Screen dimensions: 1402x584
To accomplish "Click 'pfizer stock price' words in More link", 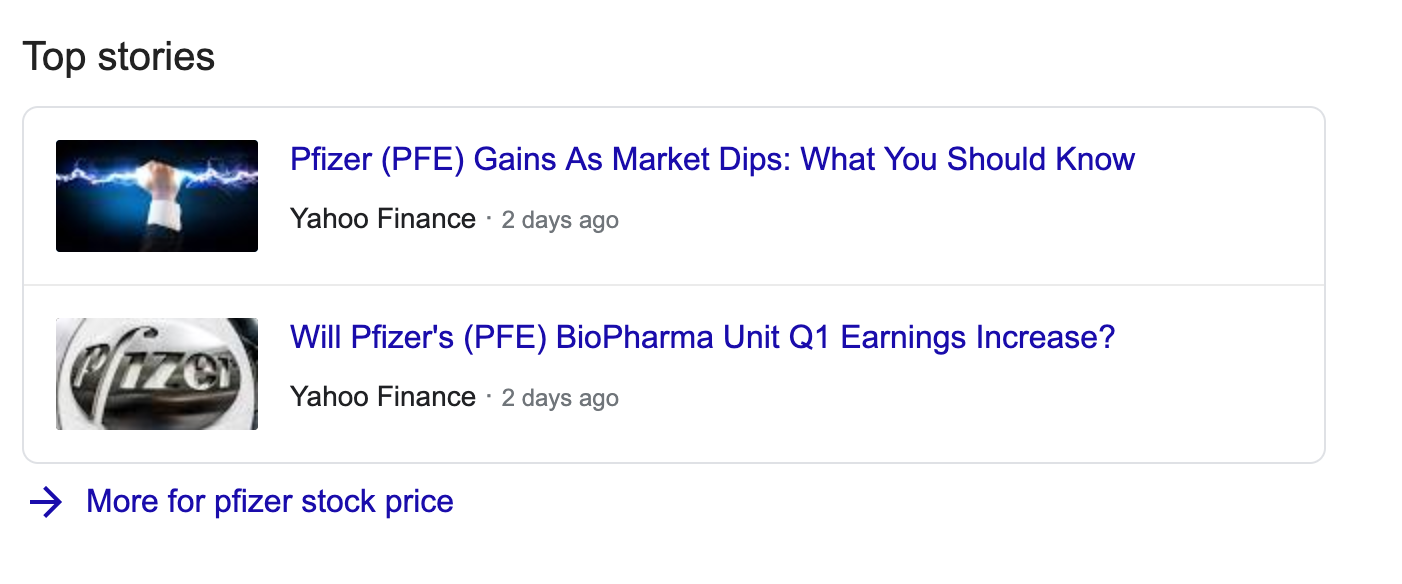I will [334, 501].
